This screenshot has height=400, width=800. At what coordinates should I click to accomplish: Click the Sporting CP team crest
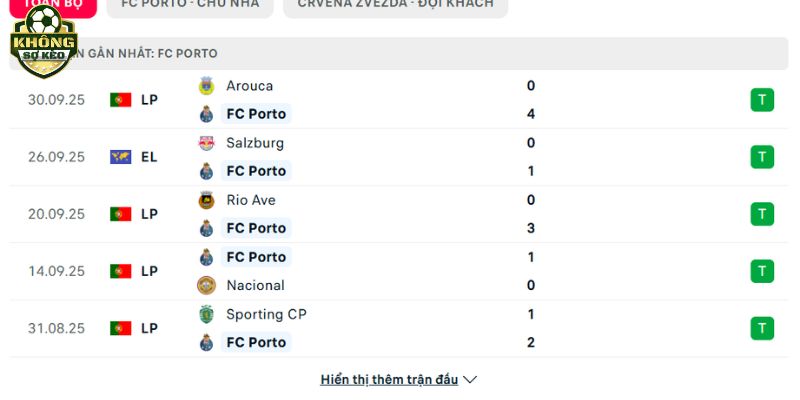[x=207, y=314]
